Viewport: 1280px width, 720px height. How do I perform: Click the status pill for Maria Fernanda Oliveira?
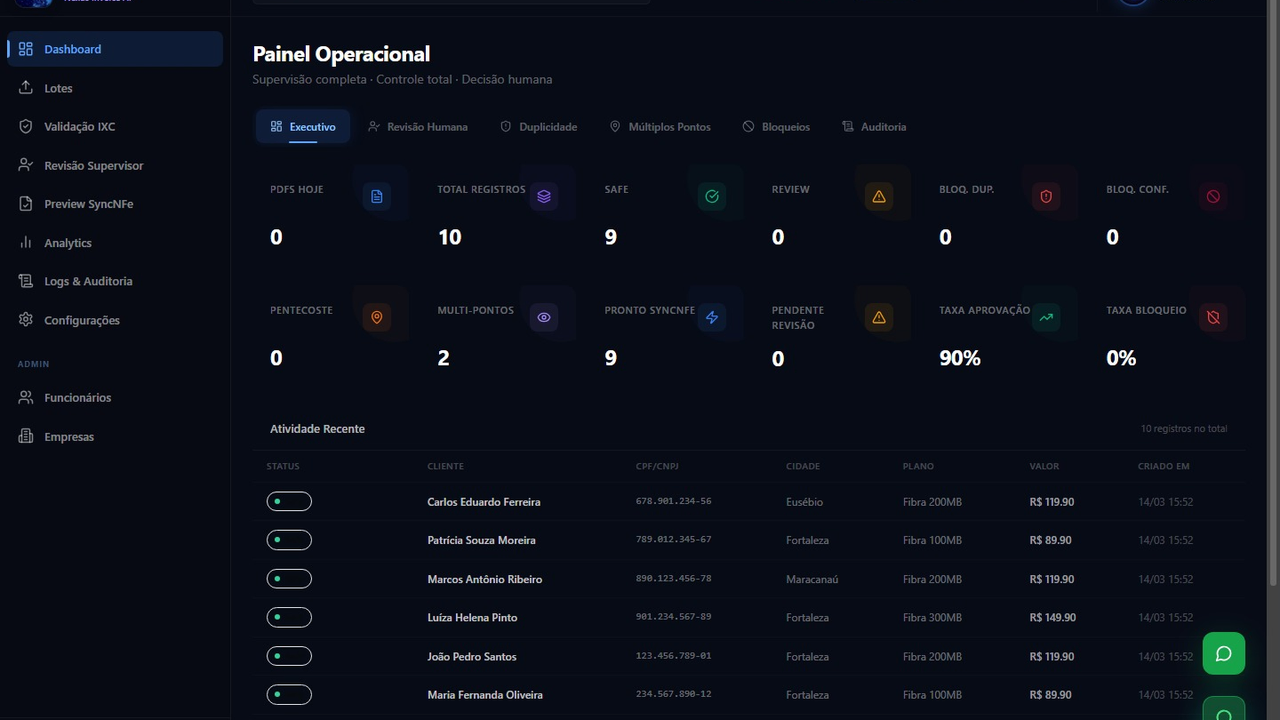[289, 694]
